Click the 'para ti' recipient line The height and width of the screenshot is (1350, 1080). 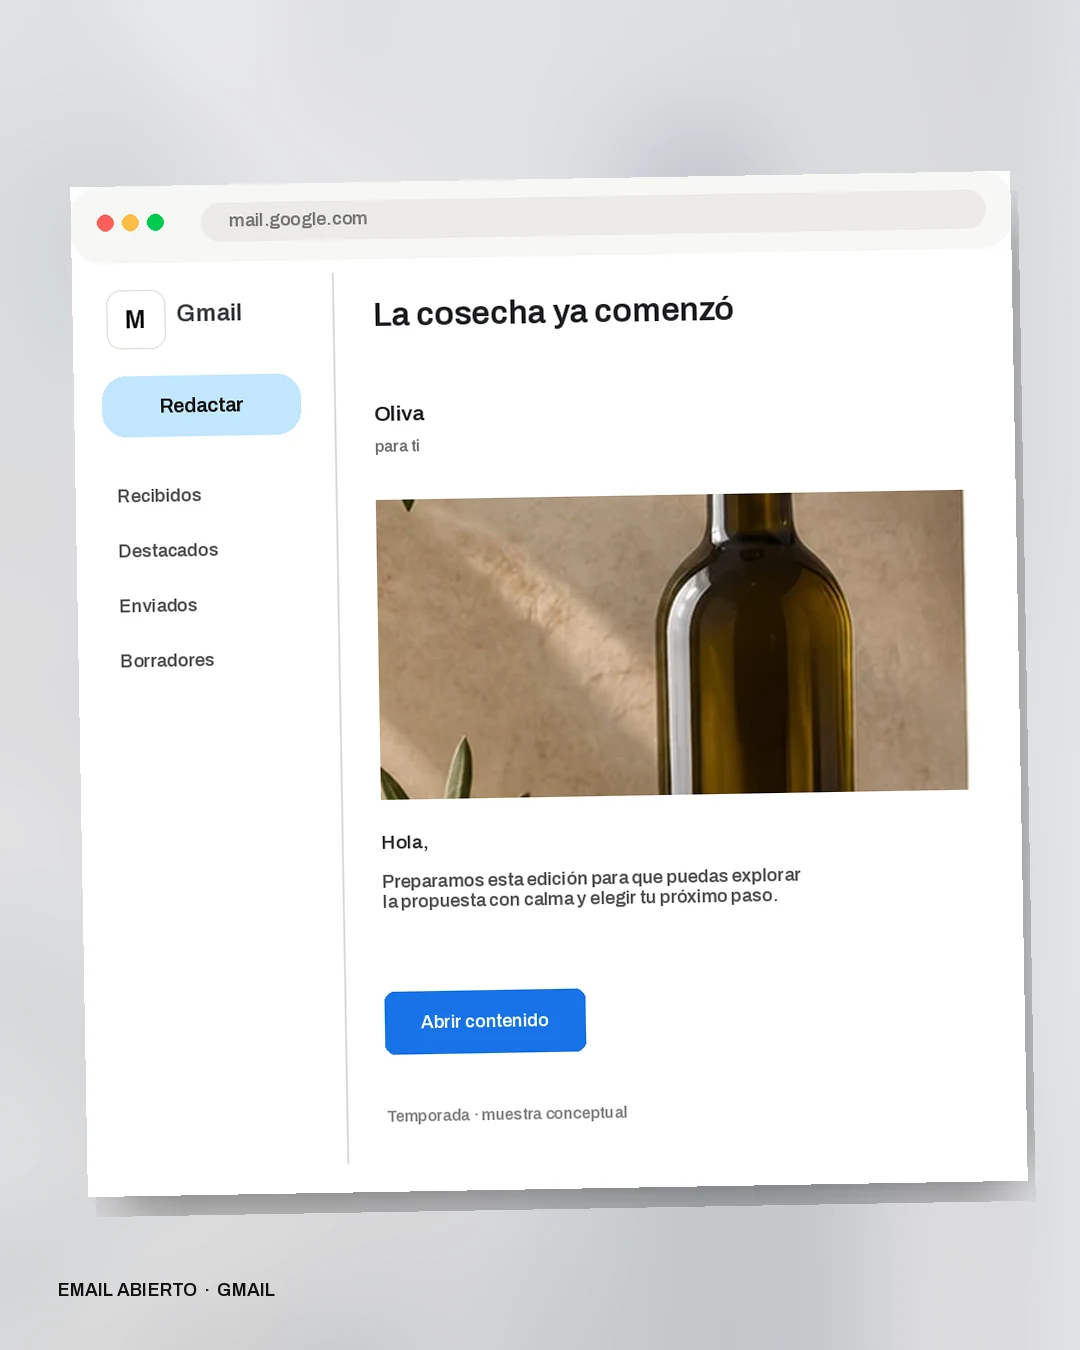397,446
